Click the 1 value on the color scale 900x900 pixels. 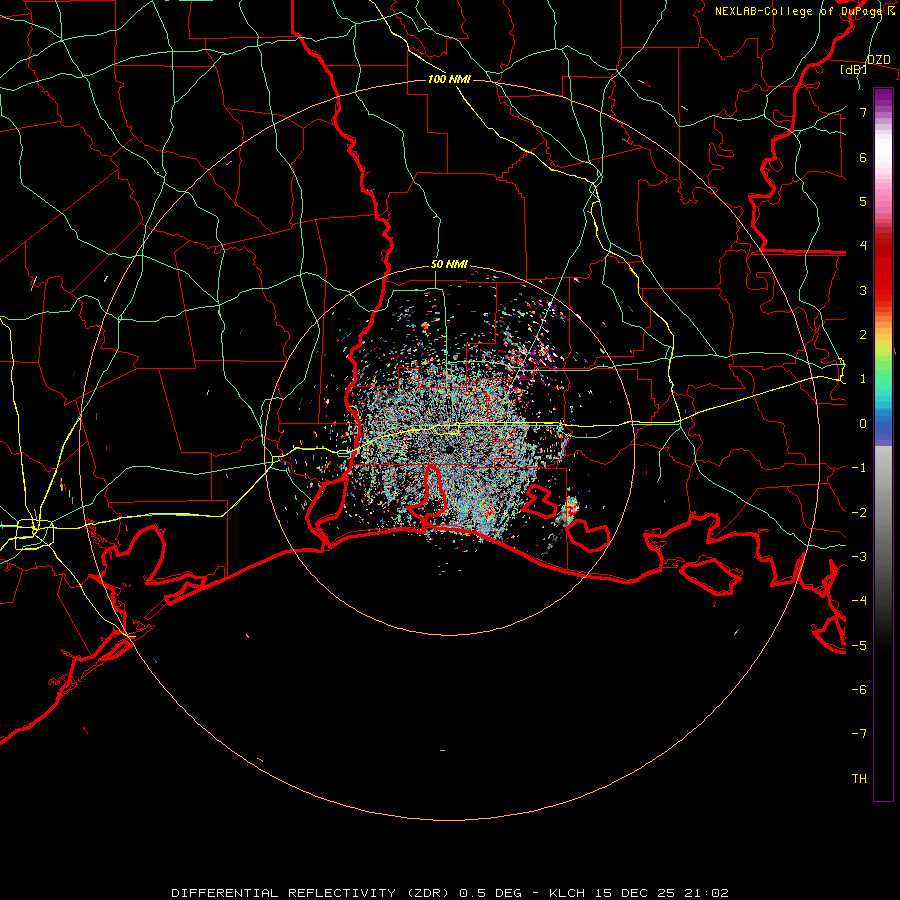tap(863, 379)
